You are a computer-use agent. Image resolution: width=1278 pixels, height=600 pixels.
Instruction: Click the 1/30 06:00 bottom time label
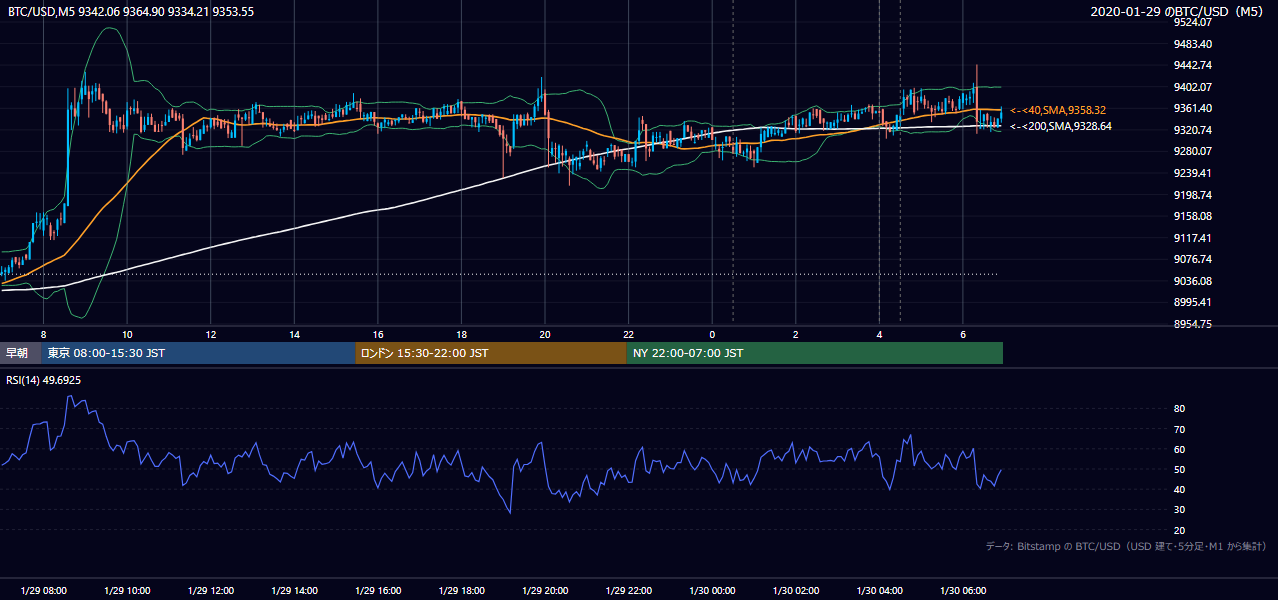coord(963,591)
